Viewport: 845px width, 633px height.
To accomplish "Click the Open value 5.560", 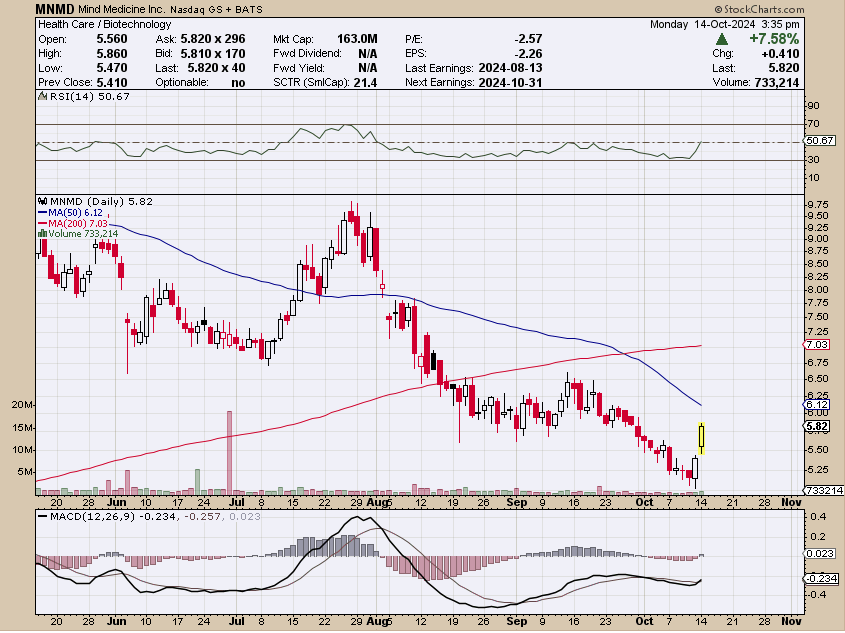I will [112, 39].
